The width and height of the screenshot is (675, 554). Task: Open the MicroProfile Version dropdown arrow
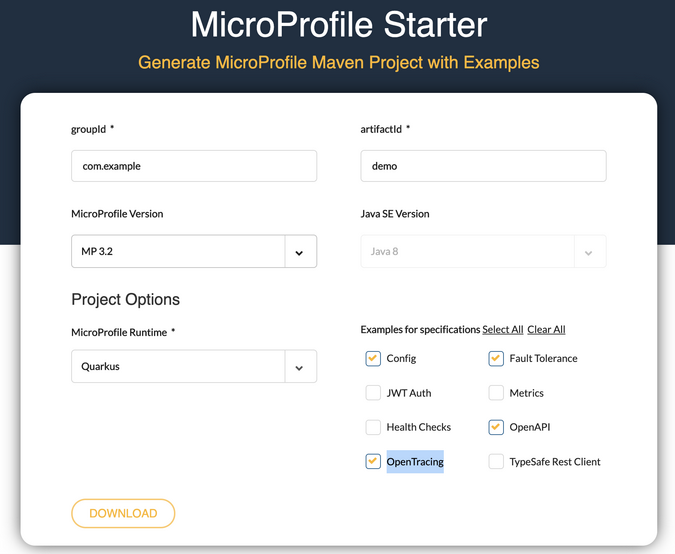pos(299,253)
